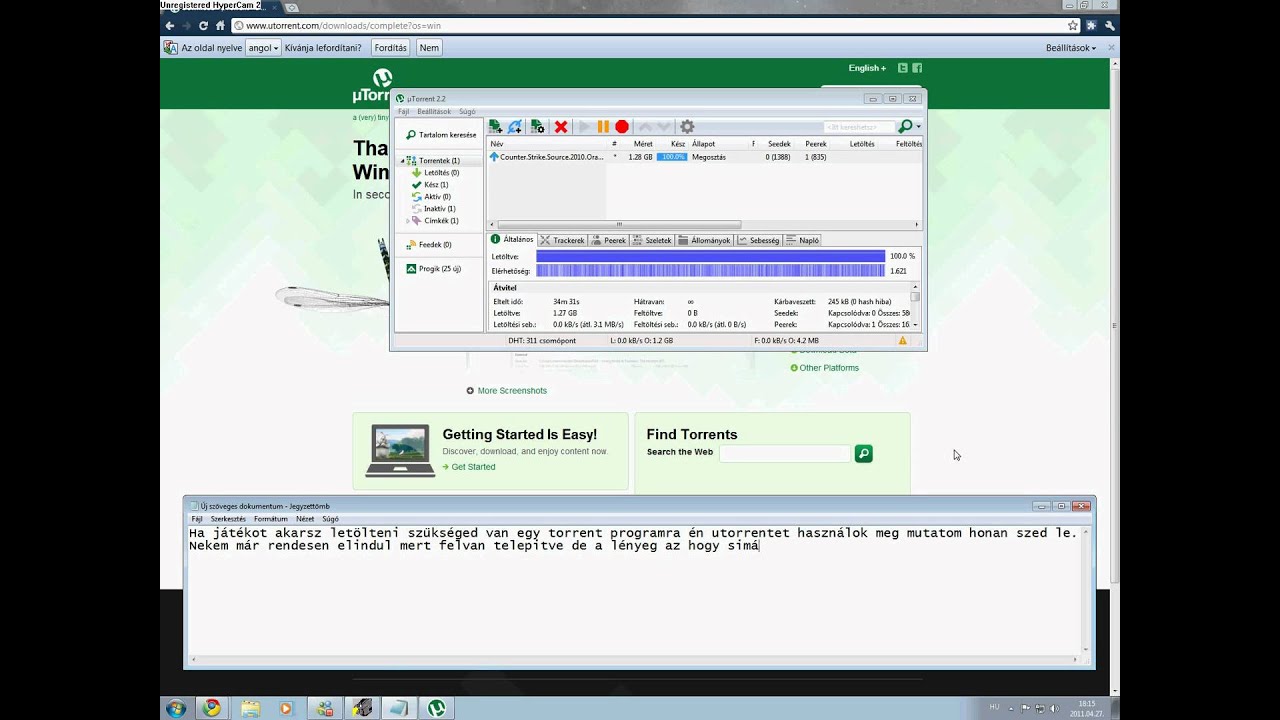Click Add Torrent from URL icon
1280x720 pixels.
515,127
